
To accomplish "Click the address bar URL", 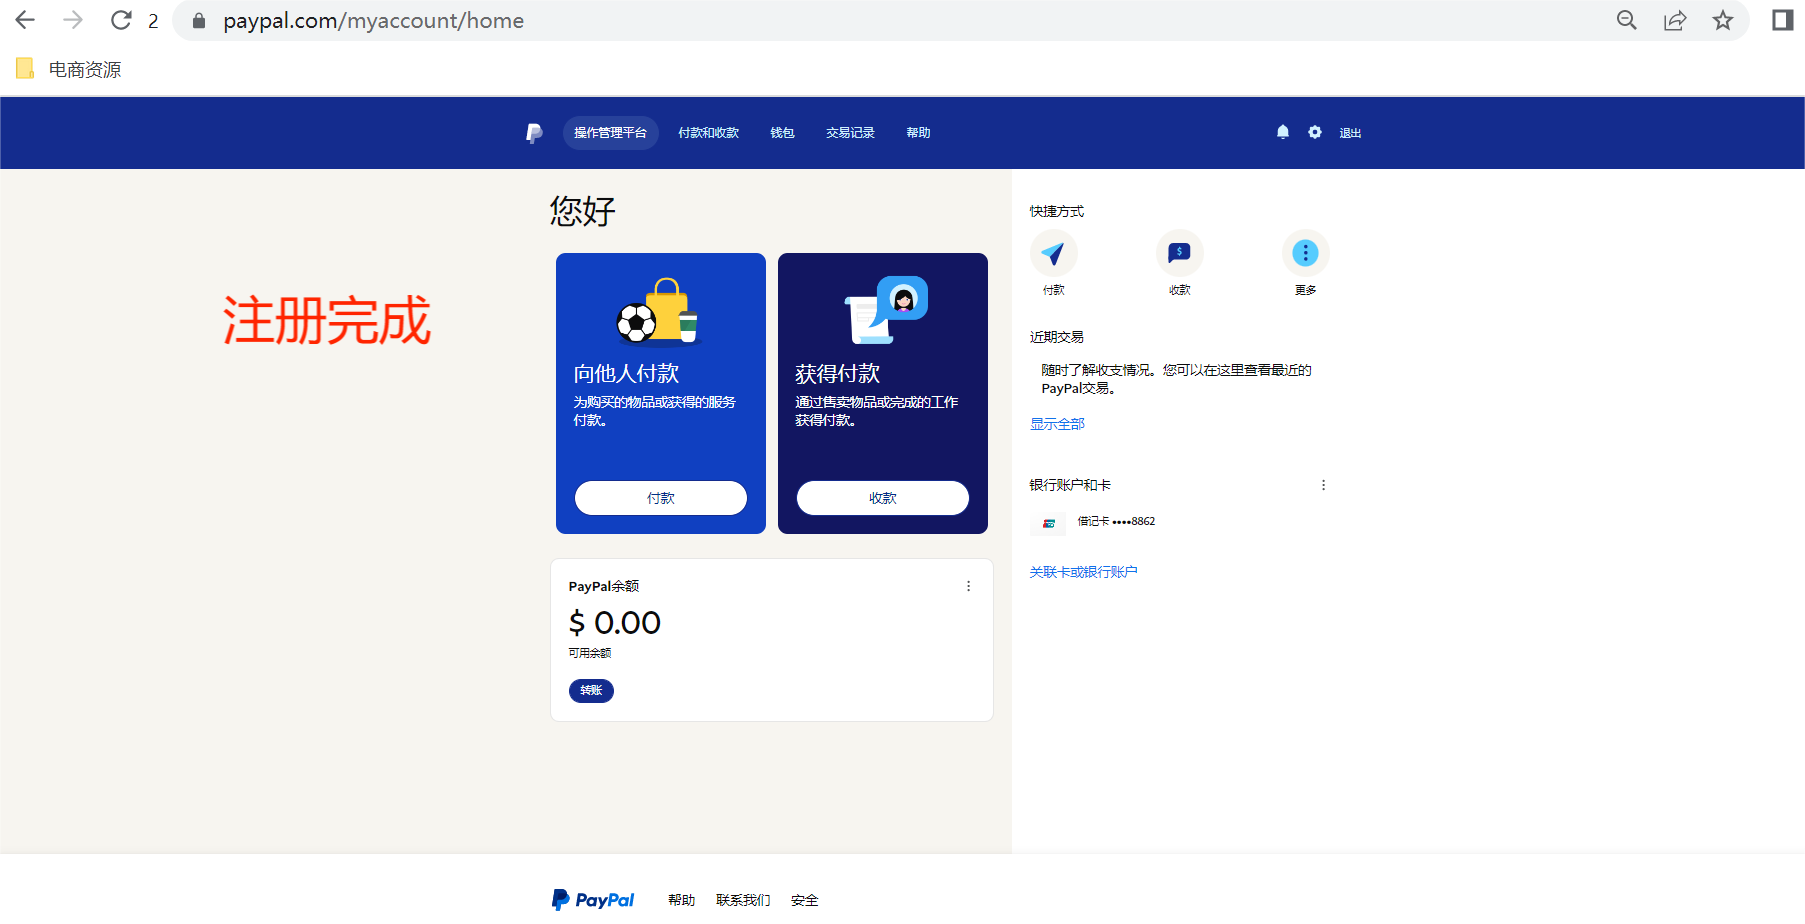I will point(373,21).
